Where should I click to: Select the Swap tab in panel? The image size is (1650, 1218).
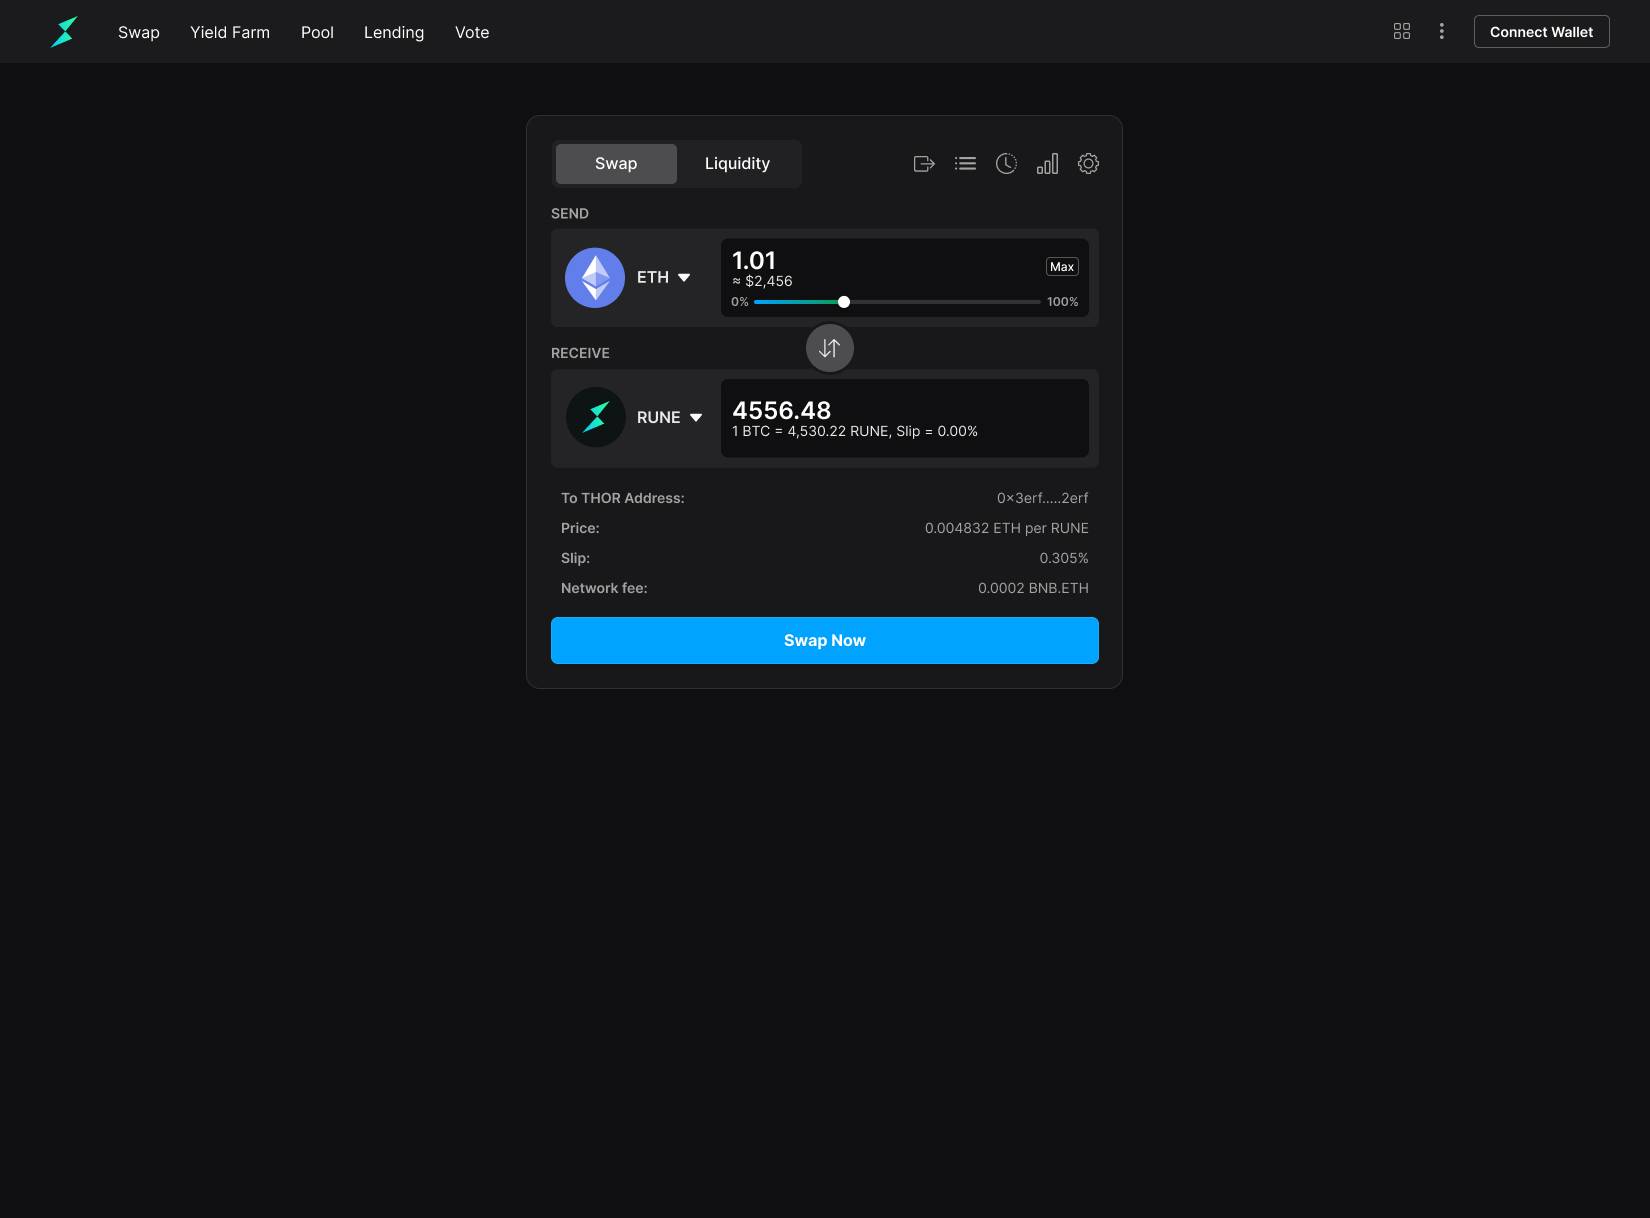[616, 164]
